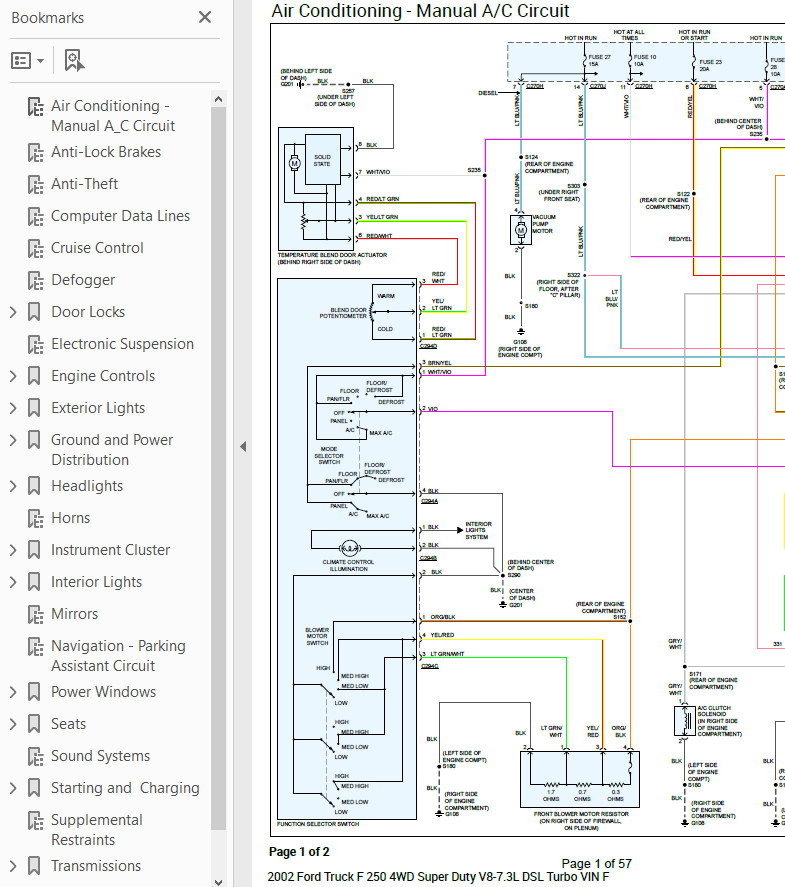Click the Sound Systems bookmark icon
Screen dimensions: 785x887
point(35,756)
